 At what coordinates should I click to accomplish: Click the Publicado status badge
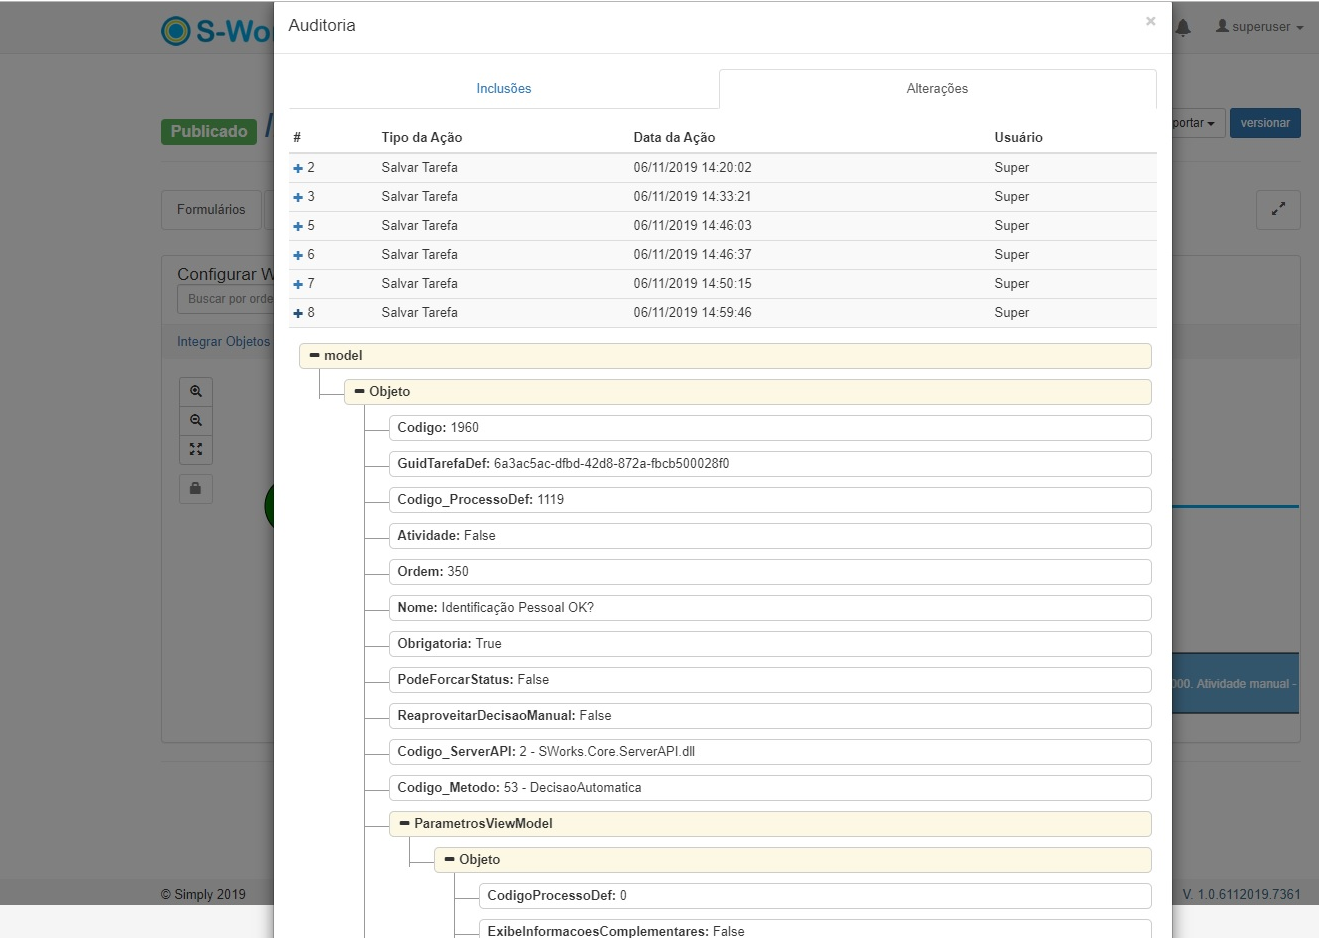click(x=209, y=131)
